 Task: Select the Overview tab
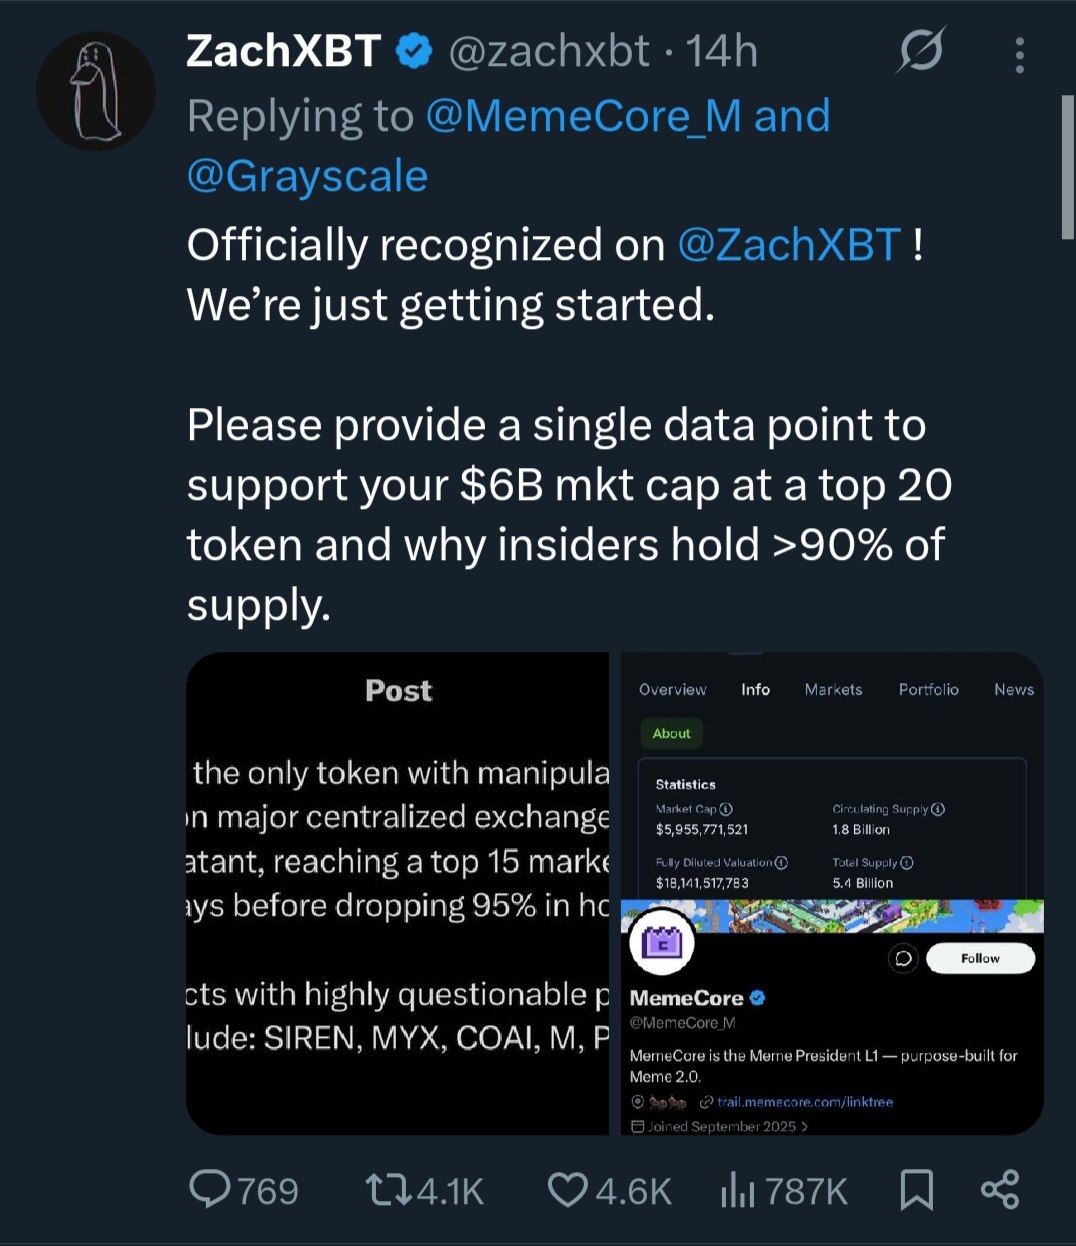coord(672,689)
